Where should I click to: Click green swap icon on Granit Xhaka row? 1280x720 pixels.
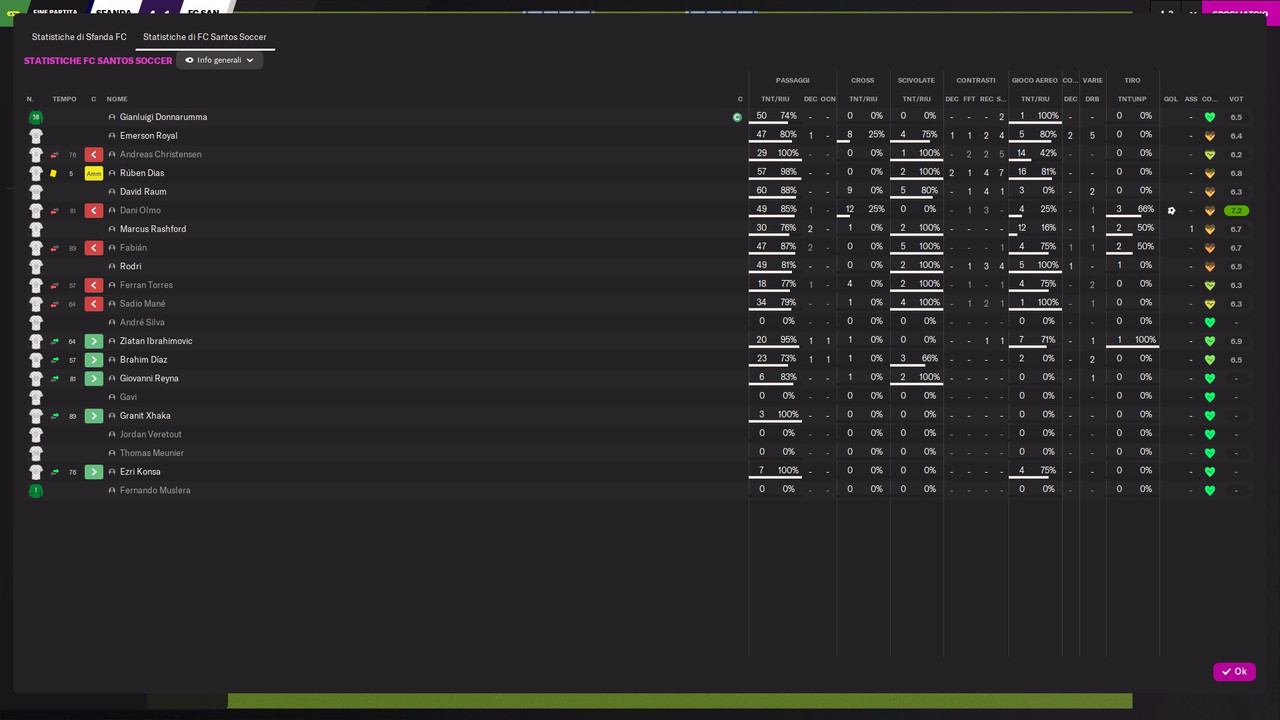pos(55,416)
